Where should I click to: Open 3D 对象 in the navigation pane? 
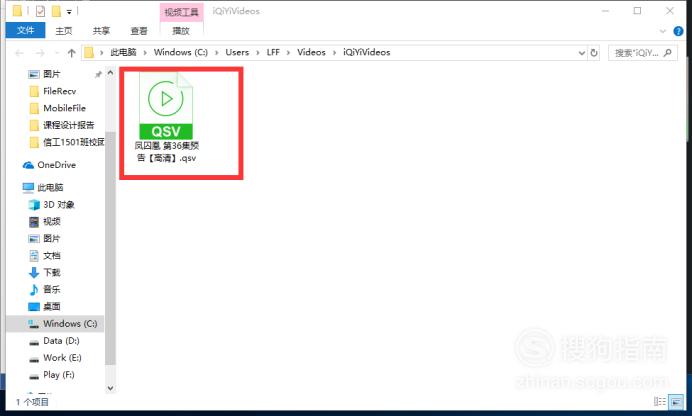(x=59, y=205)
